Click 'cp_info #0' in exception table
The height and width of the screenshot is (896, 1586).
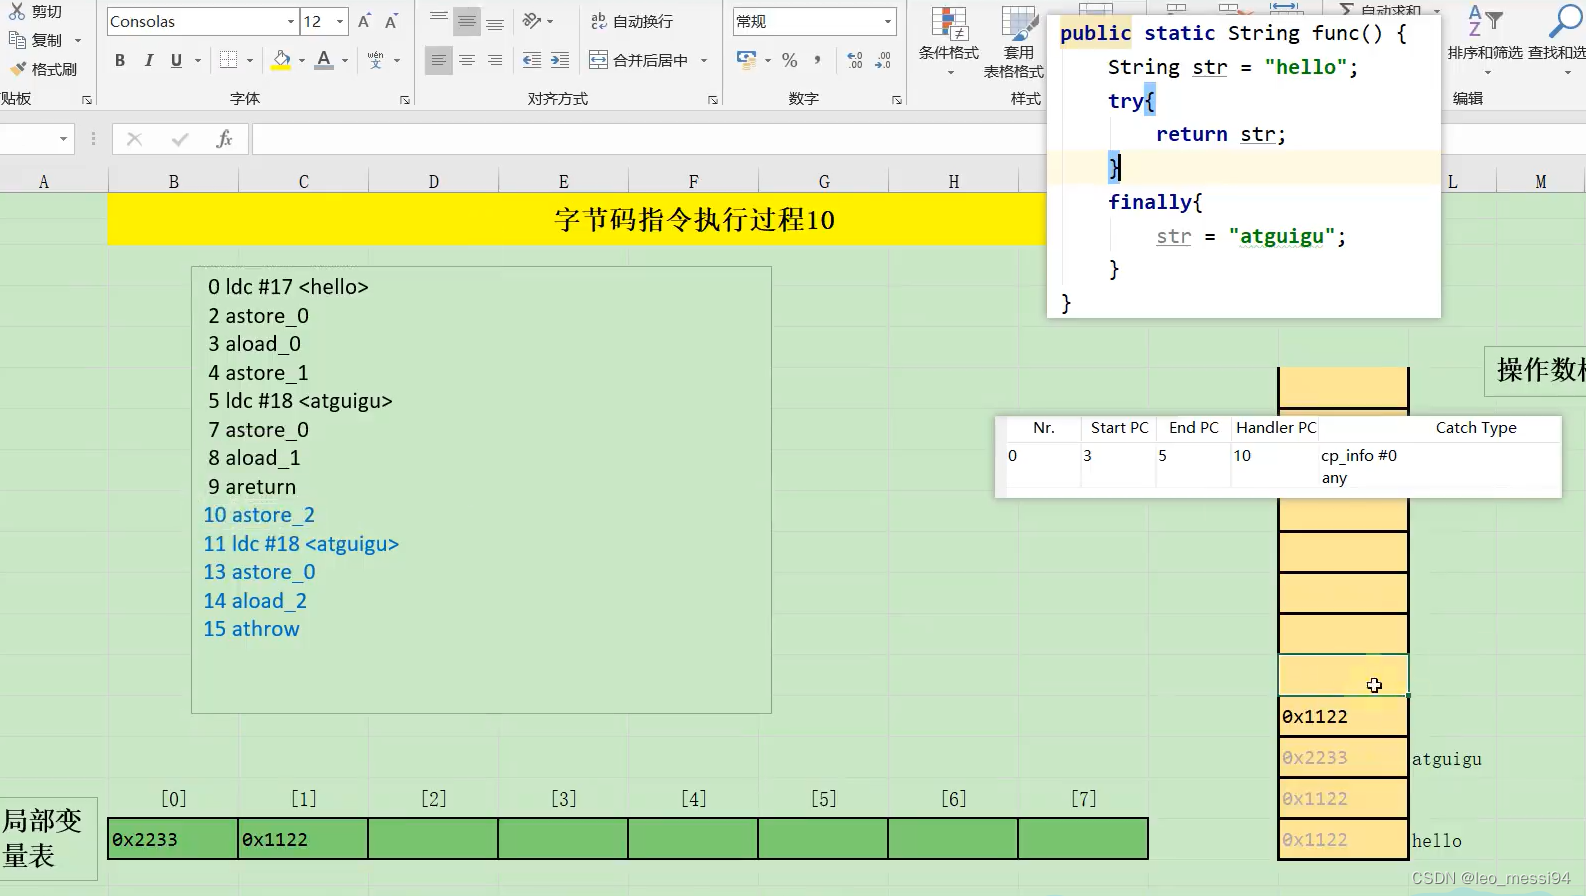(x=1358, y=456)
